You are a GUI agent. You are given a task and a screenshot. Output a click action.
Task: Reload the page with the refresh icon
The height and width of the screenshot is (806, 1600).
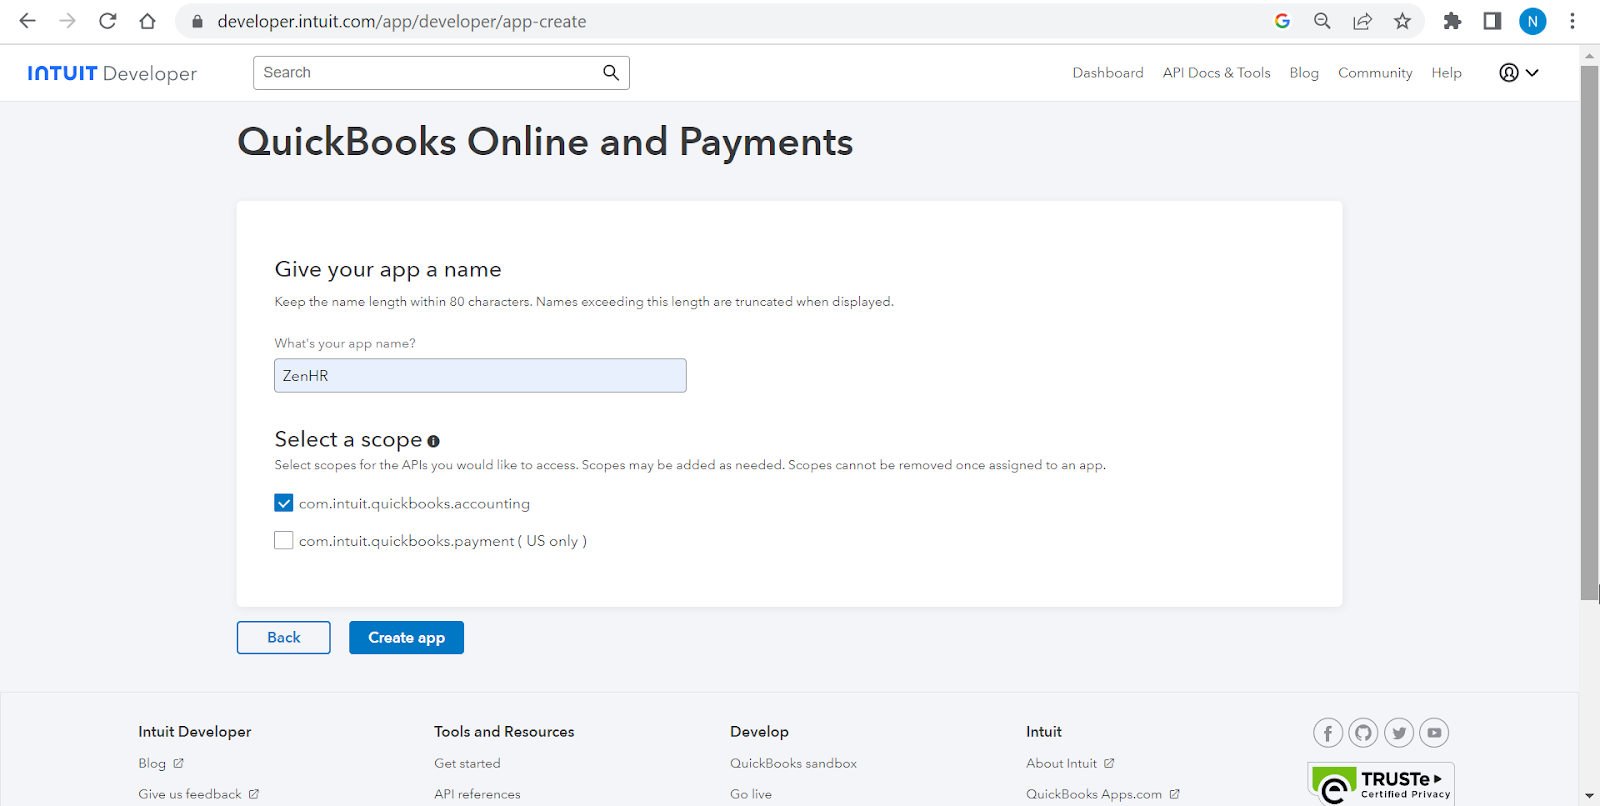click(x=107, y=21)
